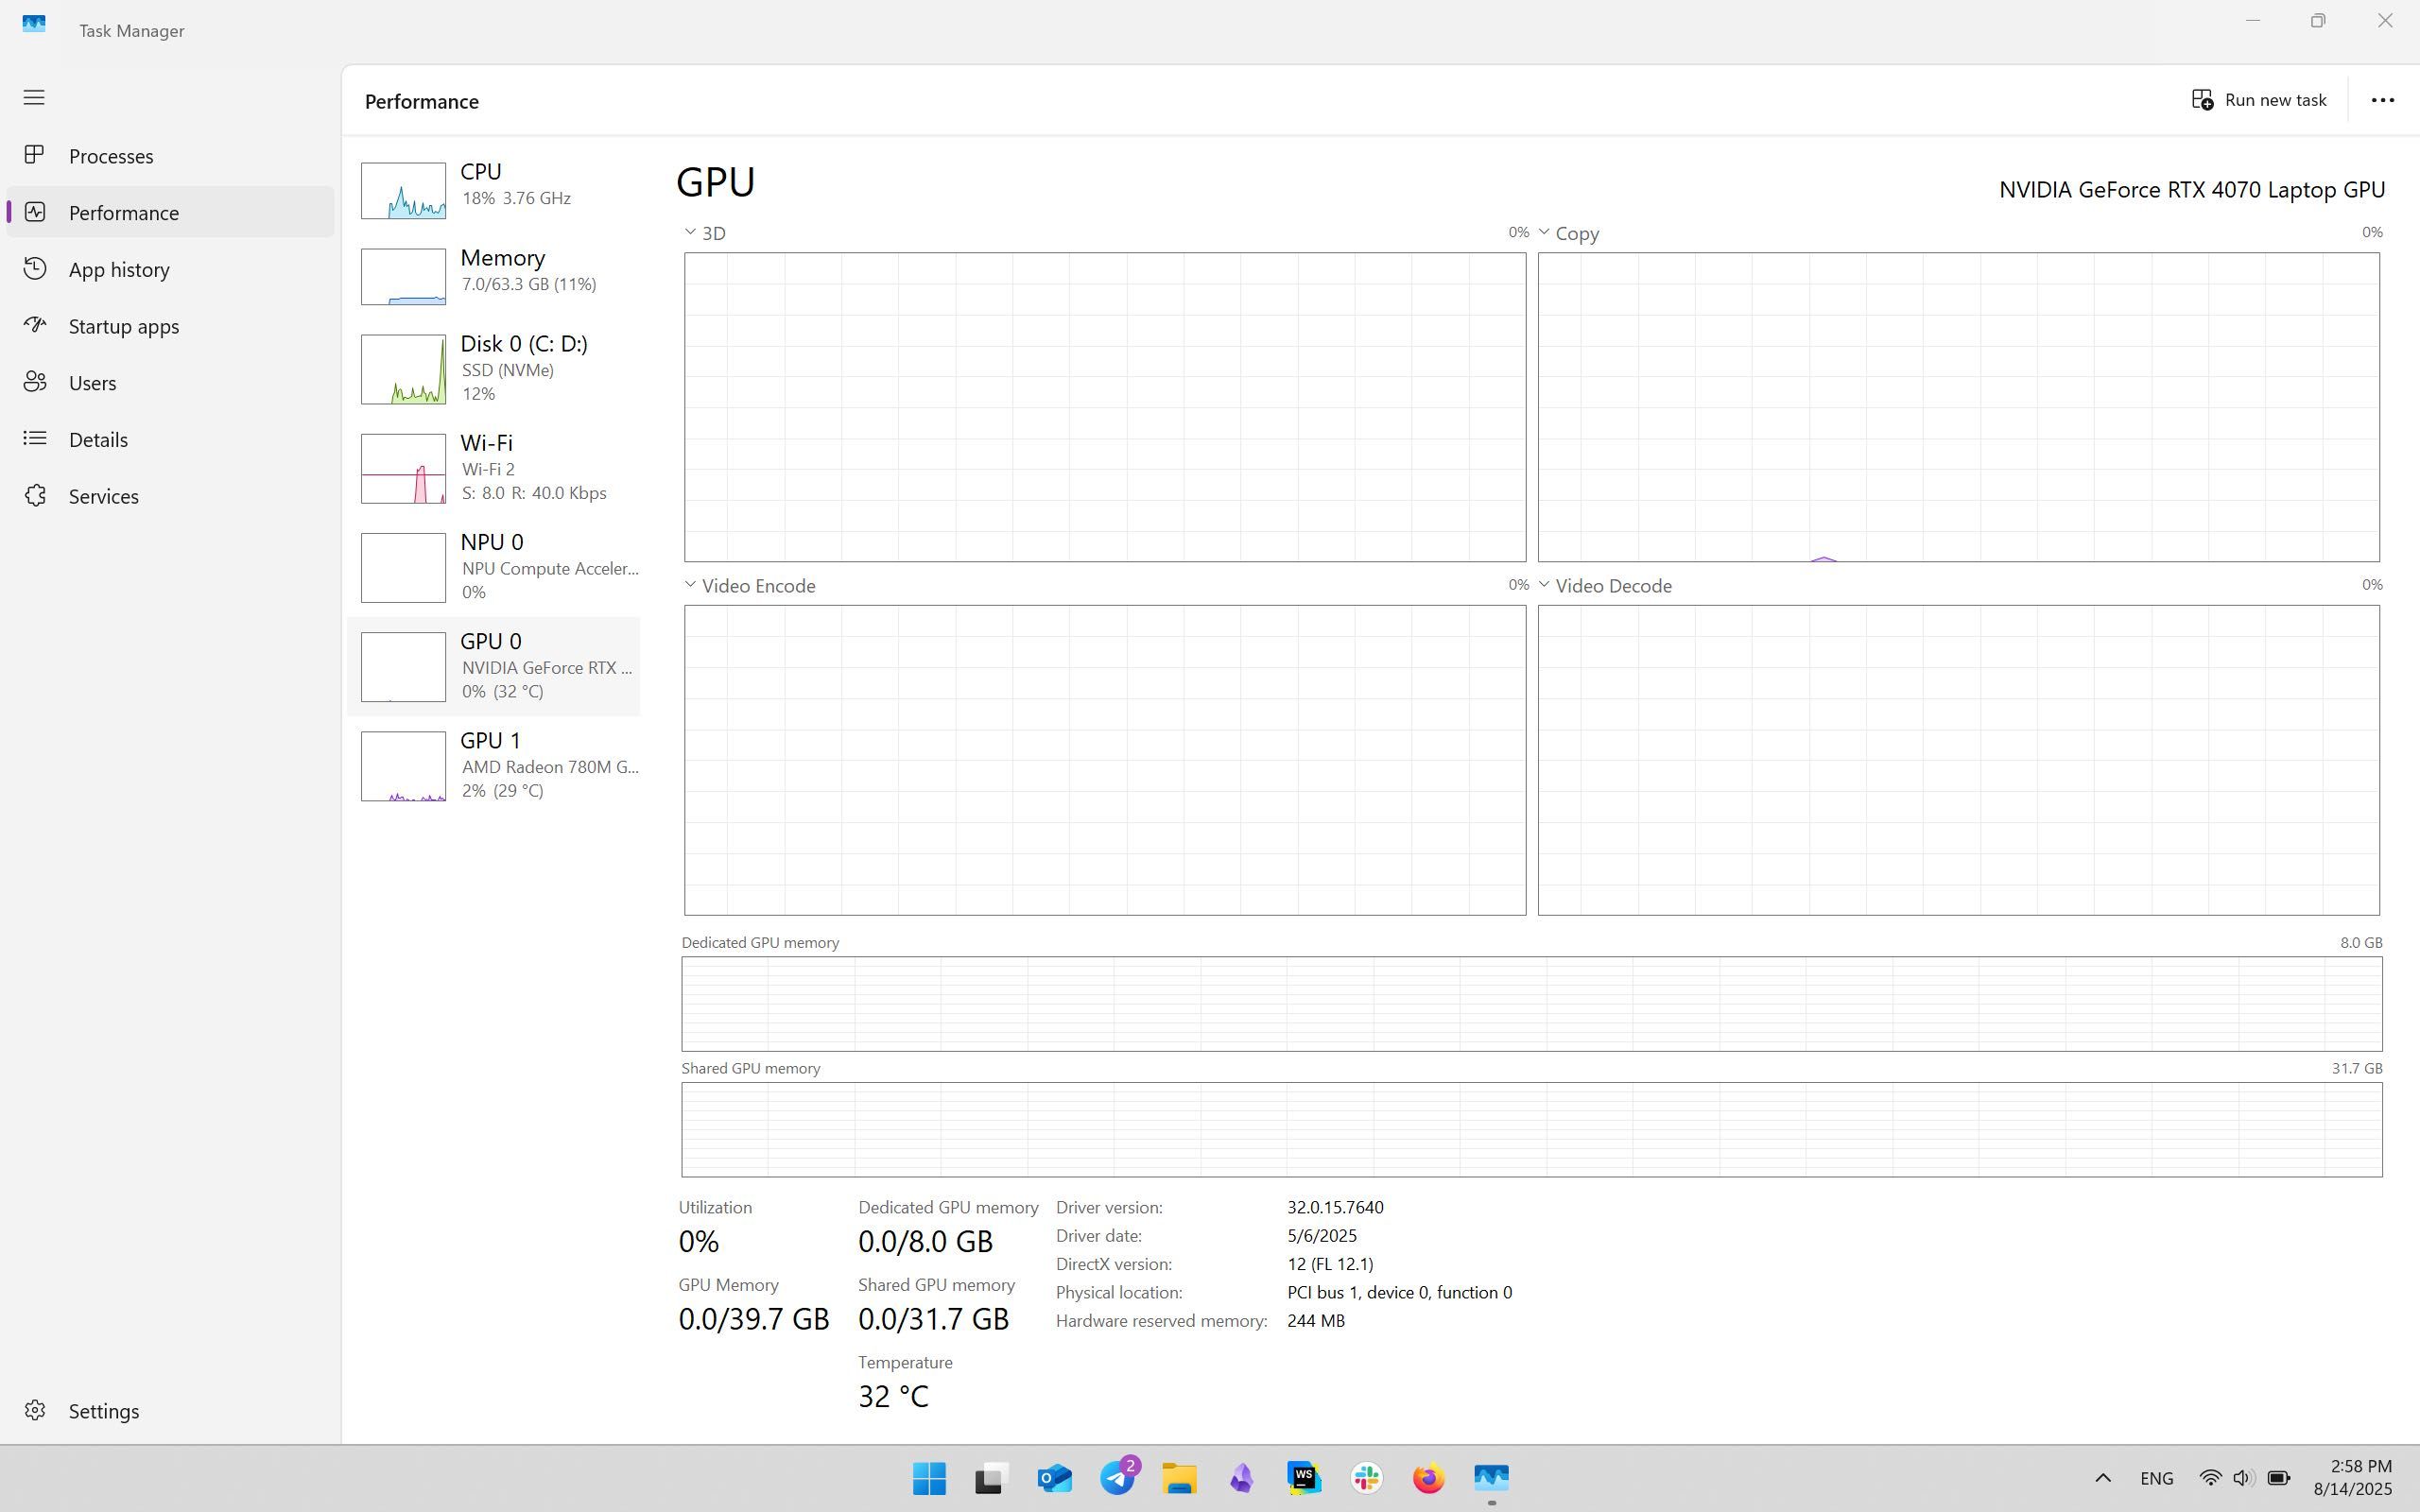The height and width of the screenshot is (1512, 2420).
Task: Open WebStorm from the taskbar
Action: (x=1304, y=1478)
